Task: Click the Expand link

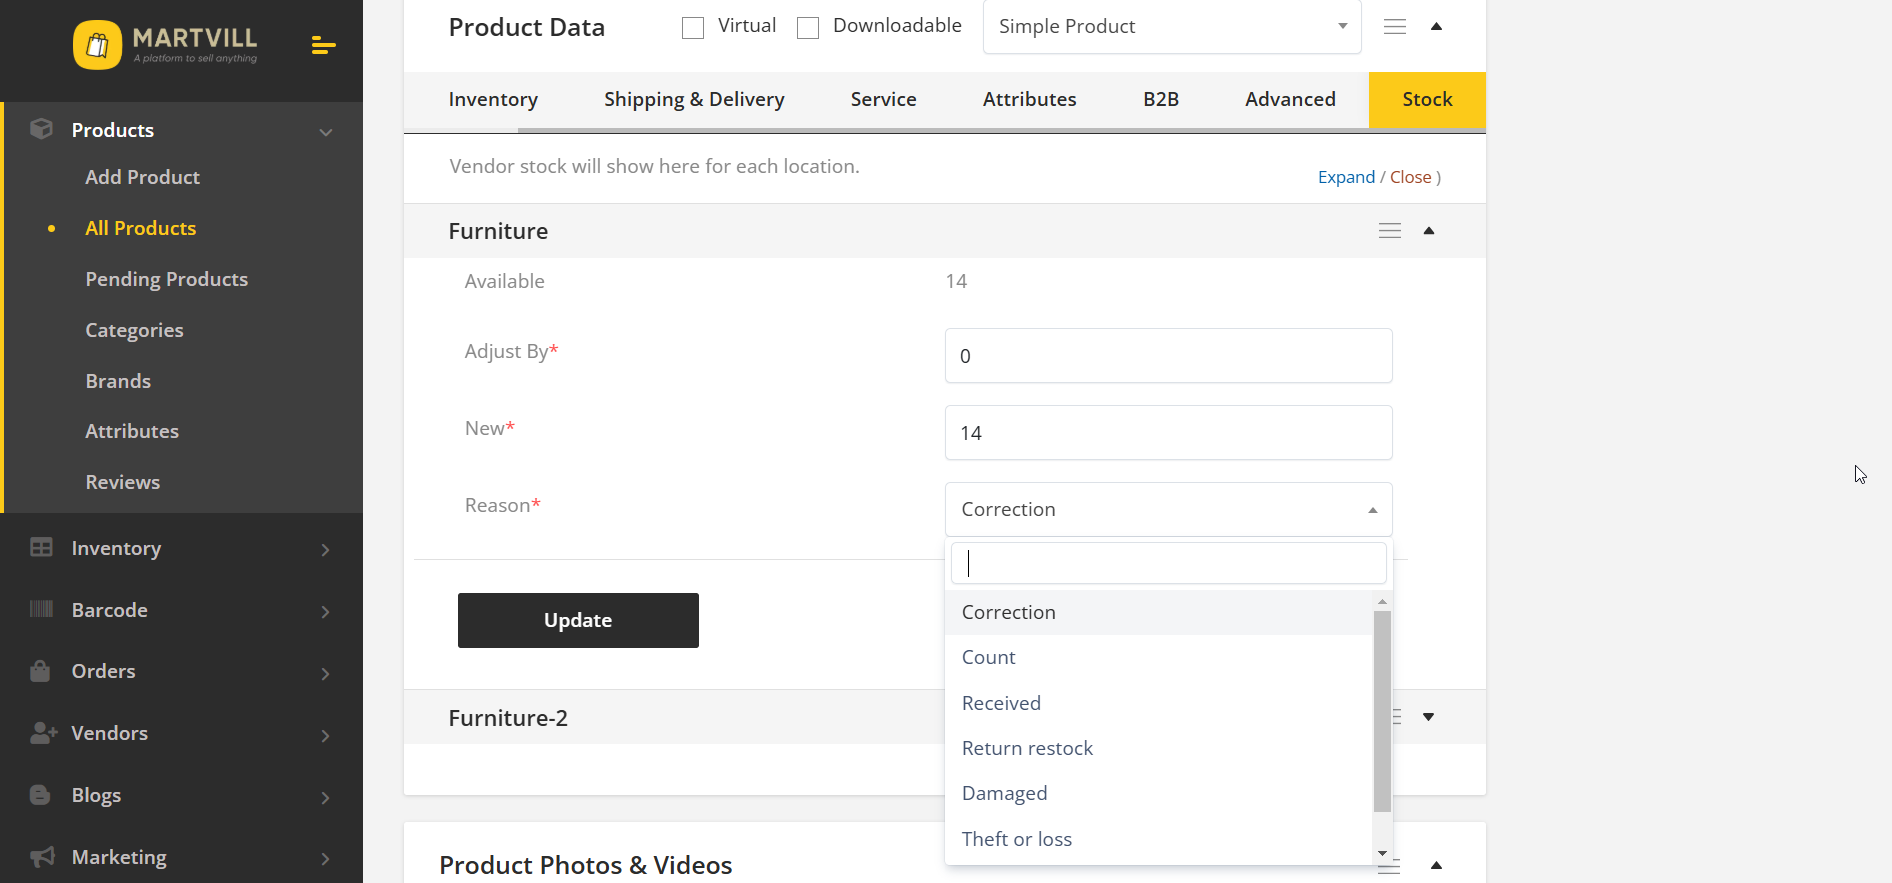Action: [1346, 177]
